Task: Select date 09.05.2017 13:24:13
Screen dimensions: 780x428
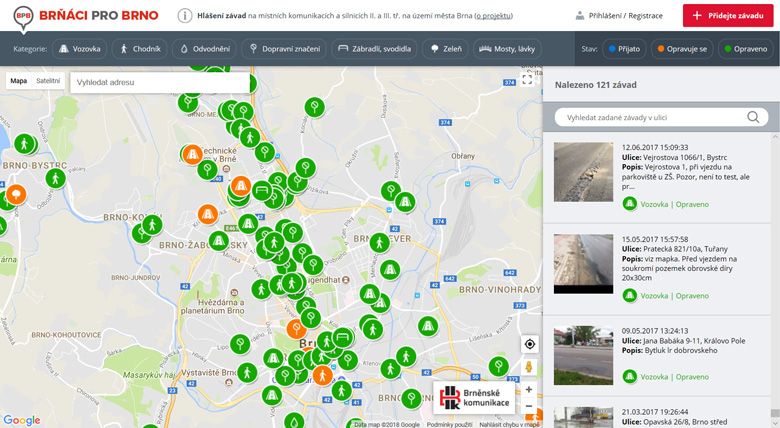Action: (x=655, y=331)
